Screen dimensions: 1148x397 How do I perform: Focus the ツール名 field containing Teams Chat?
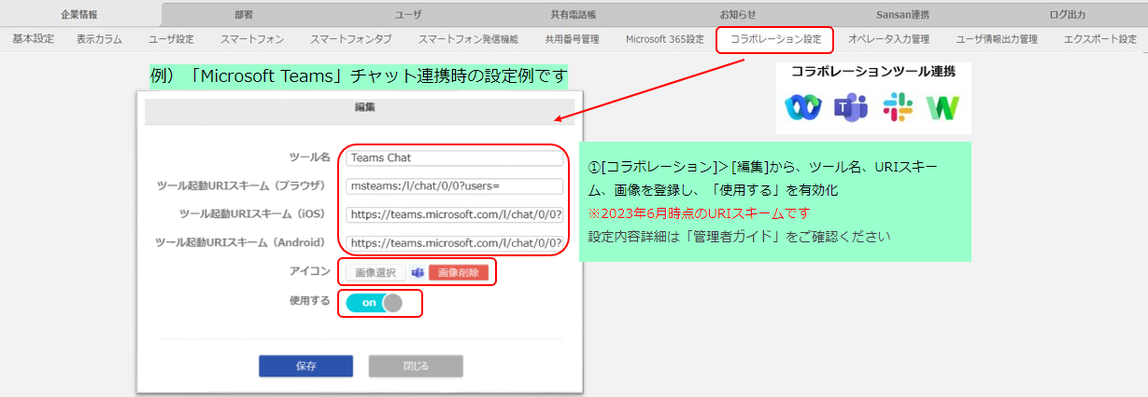click(x=454, y=157)
